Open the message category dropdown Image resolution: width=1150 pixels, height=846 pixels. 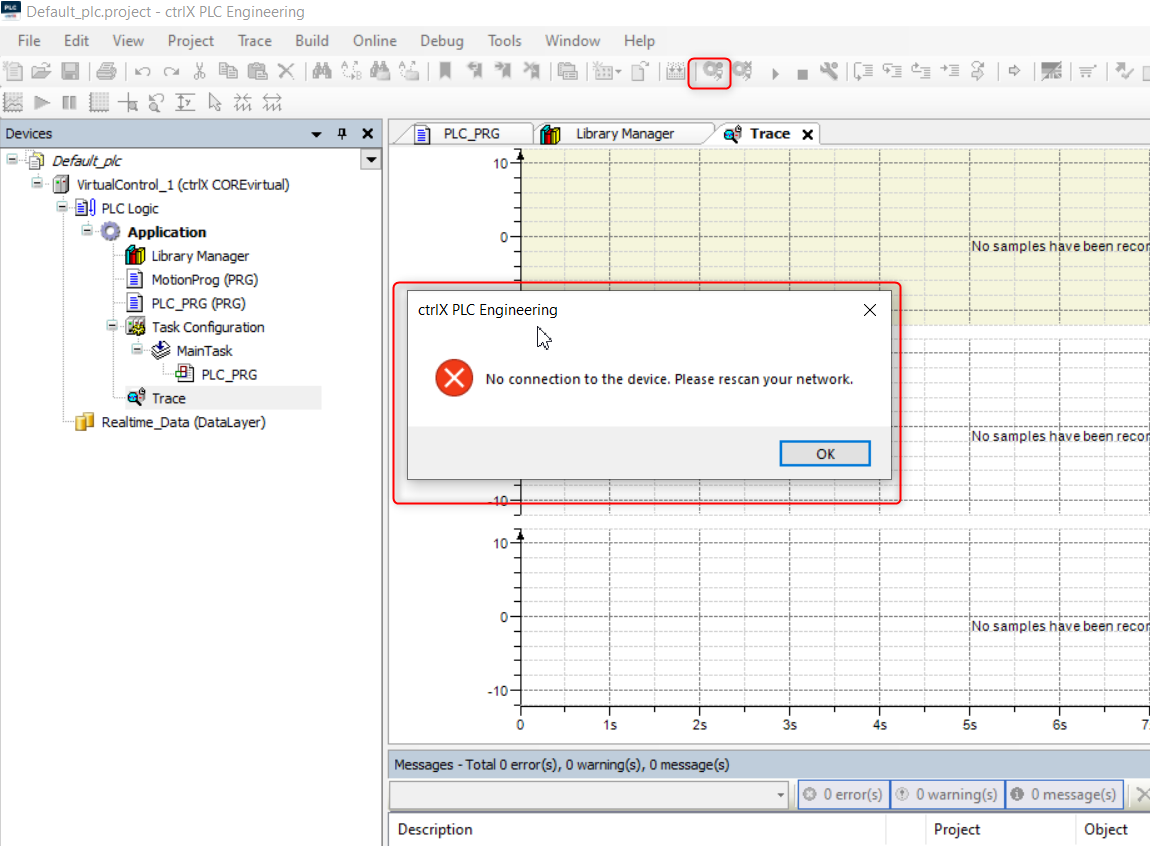coord(781,795)
